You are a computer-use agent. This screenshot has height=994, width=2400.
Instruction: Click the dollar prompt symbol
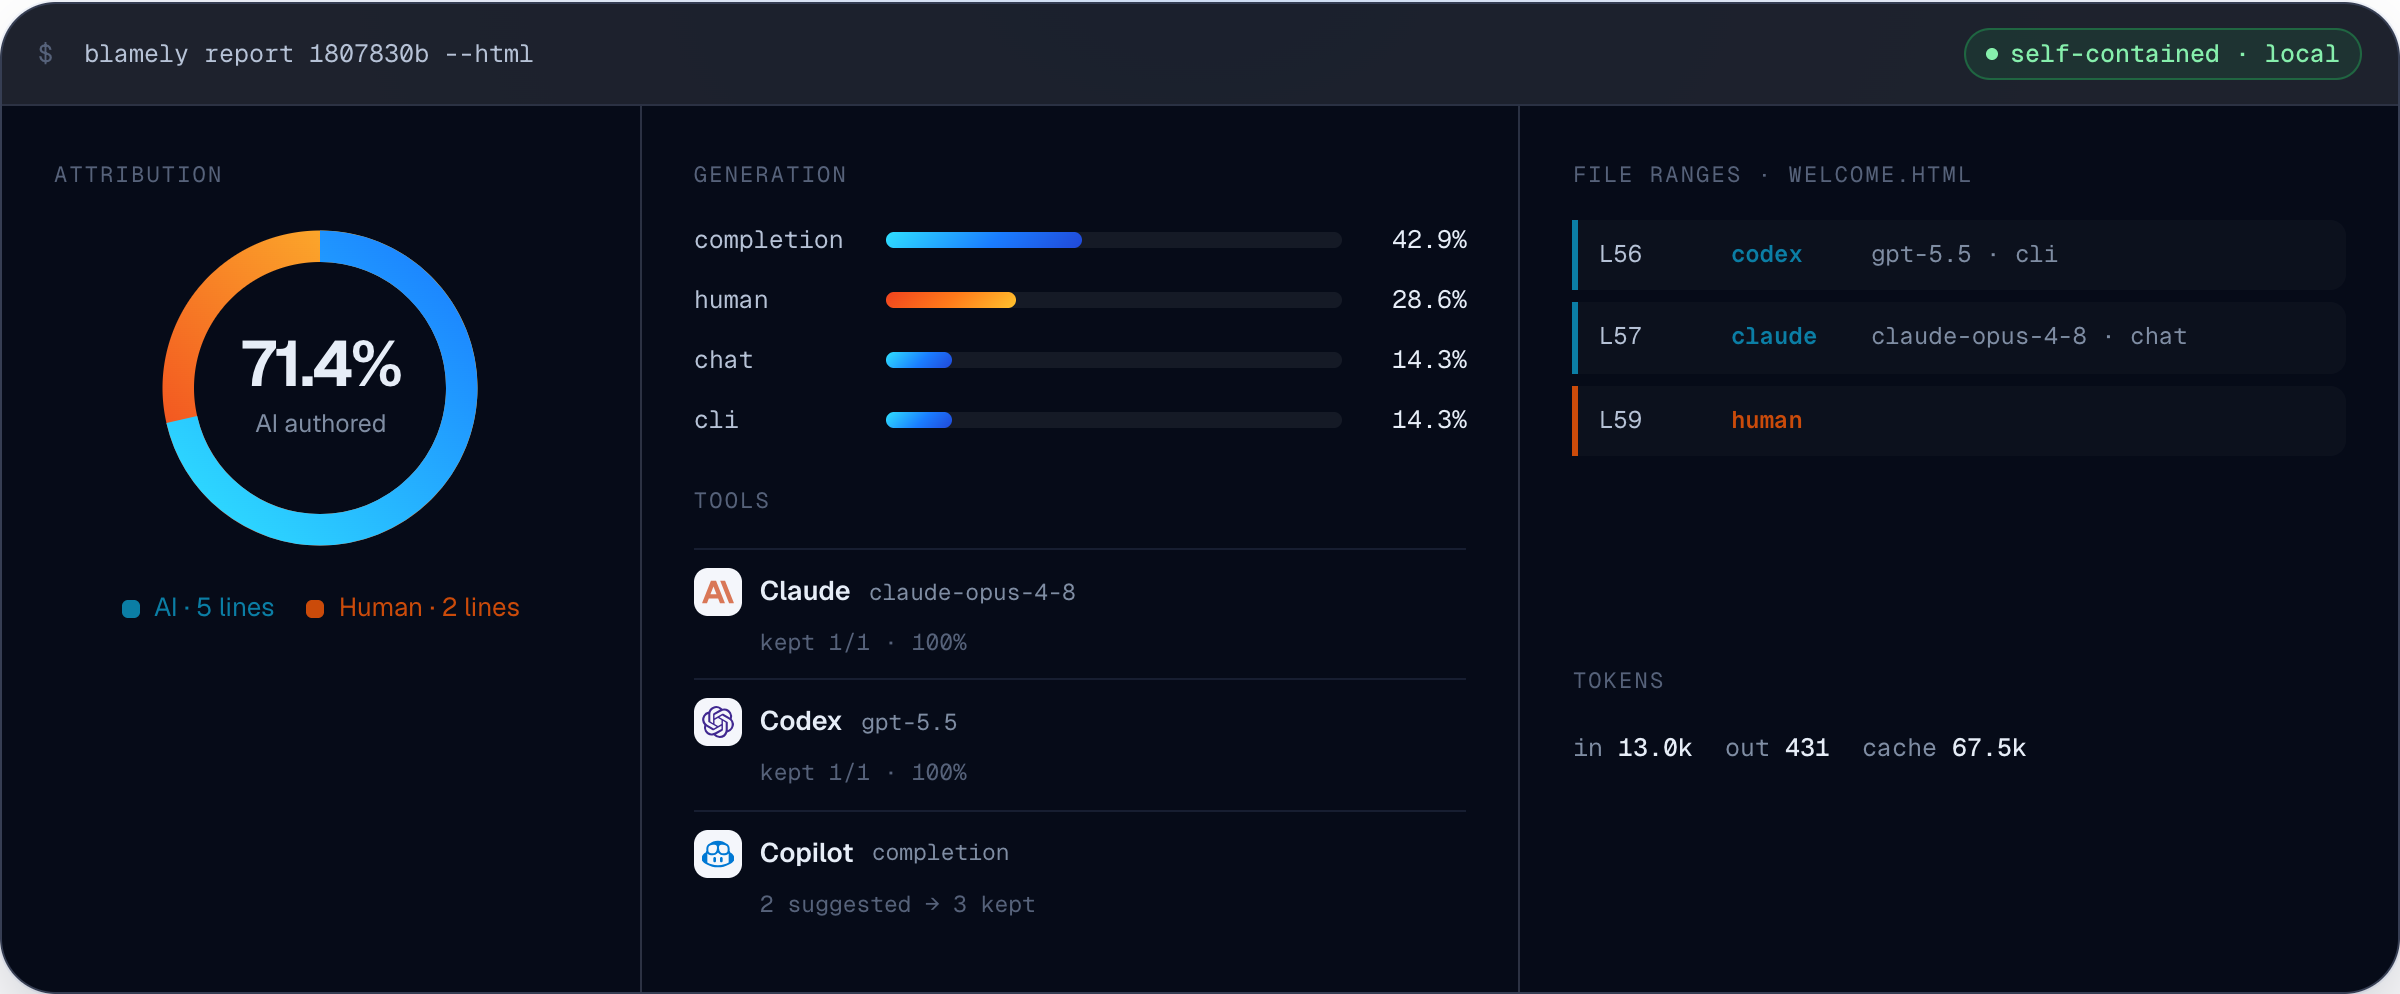(x=45, y=54)
